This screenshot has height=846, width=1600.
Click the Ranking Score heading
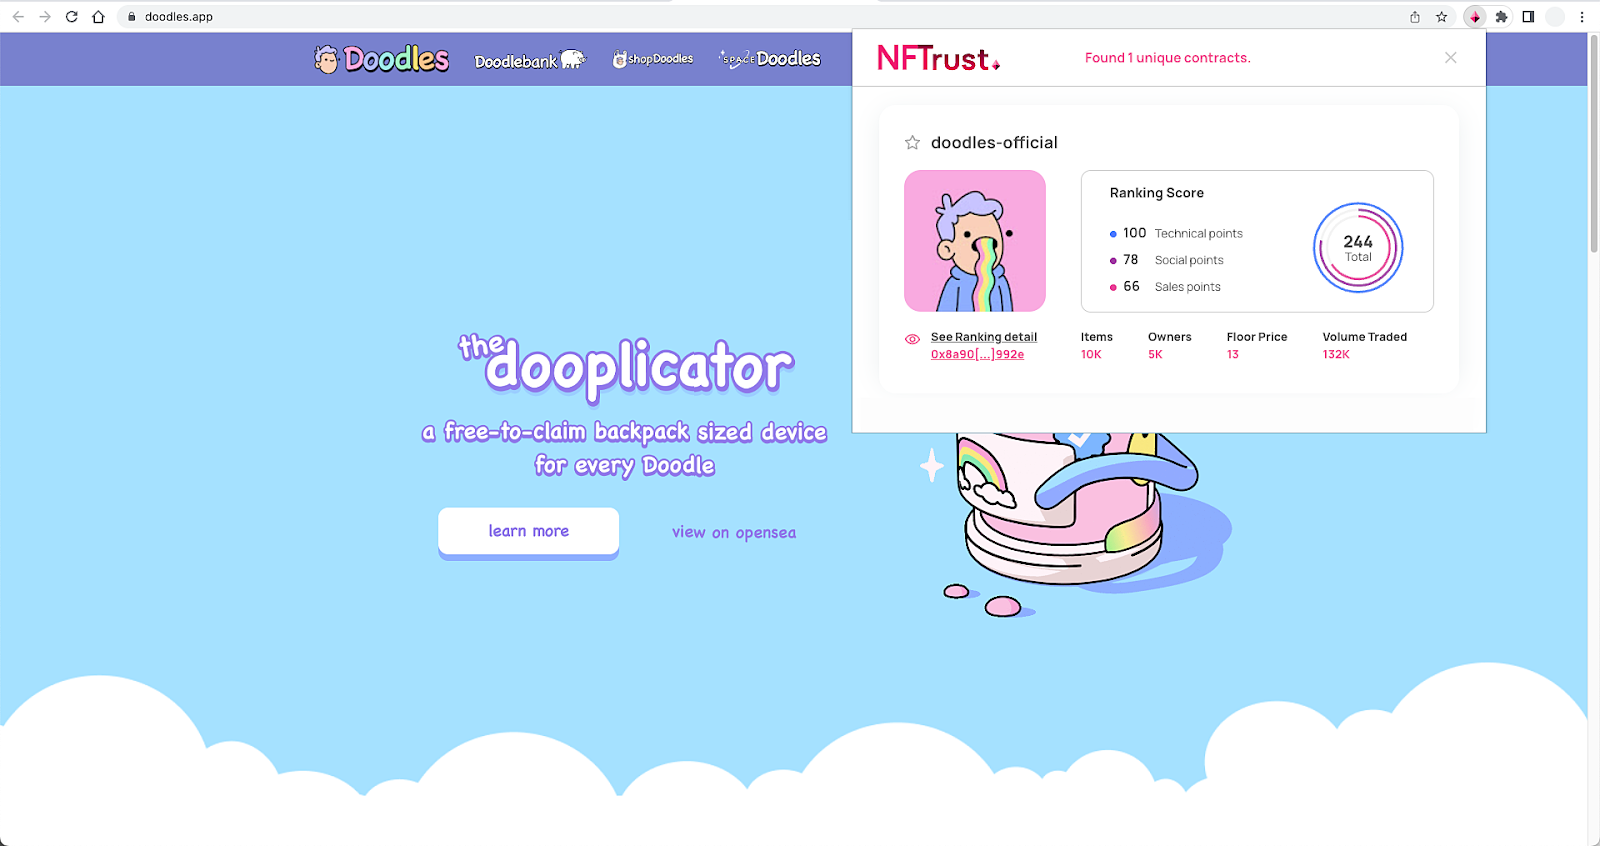tap(1157, 193)
